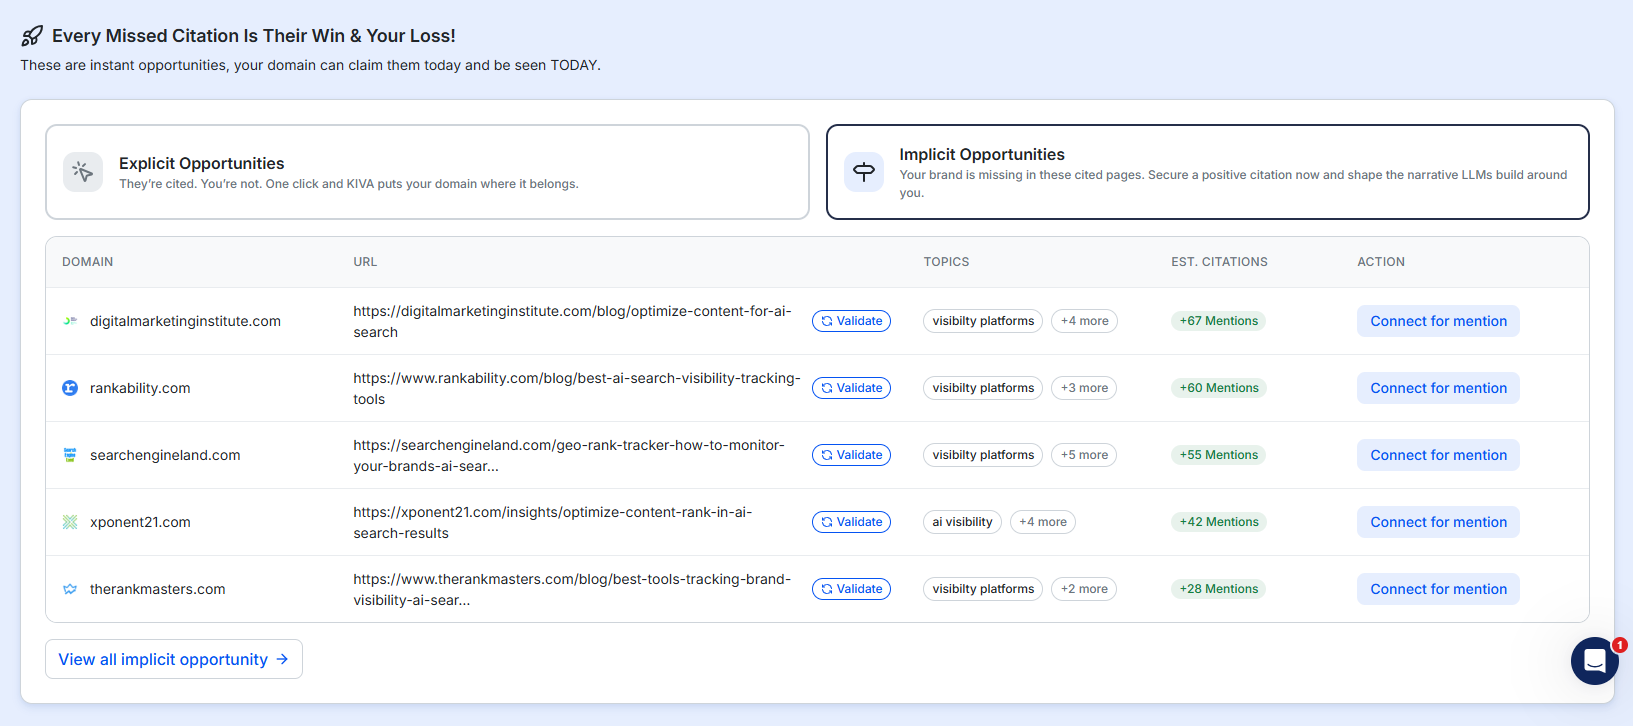Expand +4 more topics for digitalmarketinginstitute.com
Image resolution: width=1633 pixels, height=726 pixels.
1084,321
